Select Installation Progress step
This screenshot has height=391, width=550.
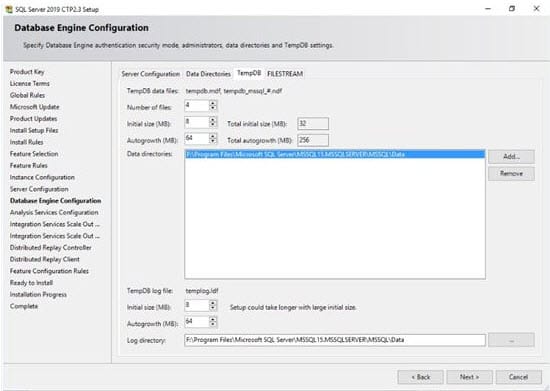coord(38,295)
